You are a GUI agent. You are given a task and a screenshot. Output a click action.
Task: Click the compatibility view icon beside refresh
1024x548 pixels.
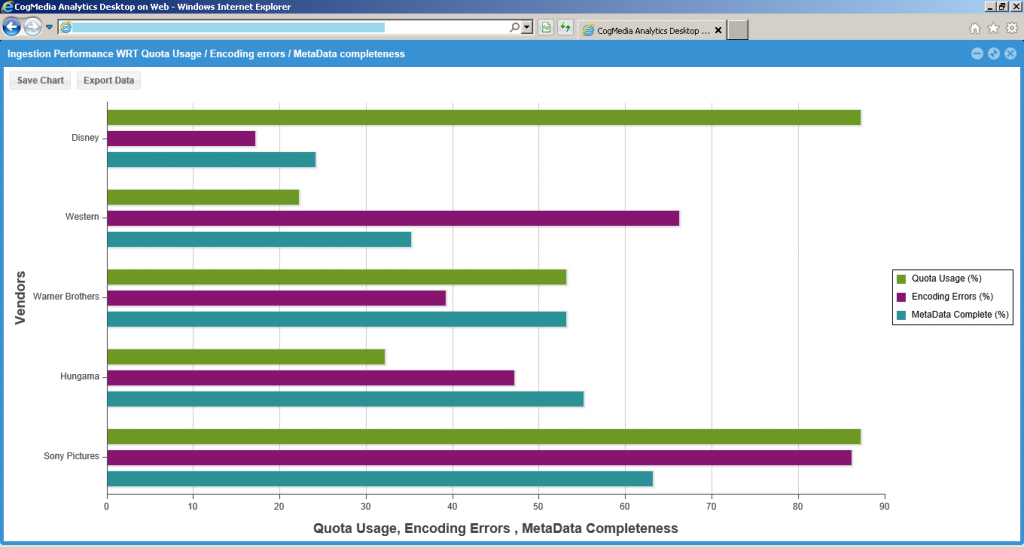[x=546, y=28]
